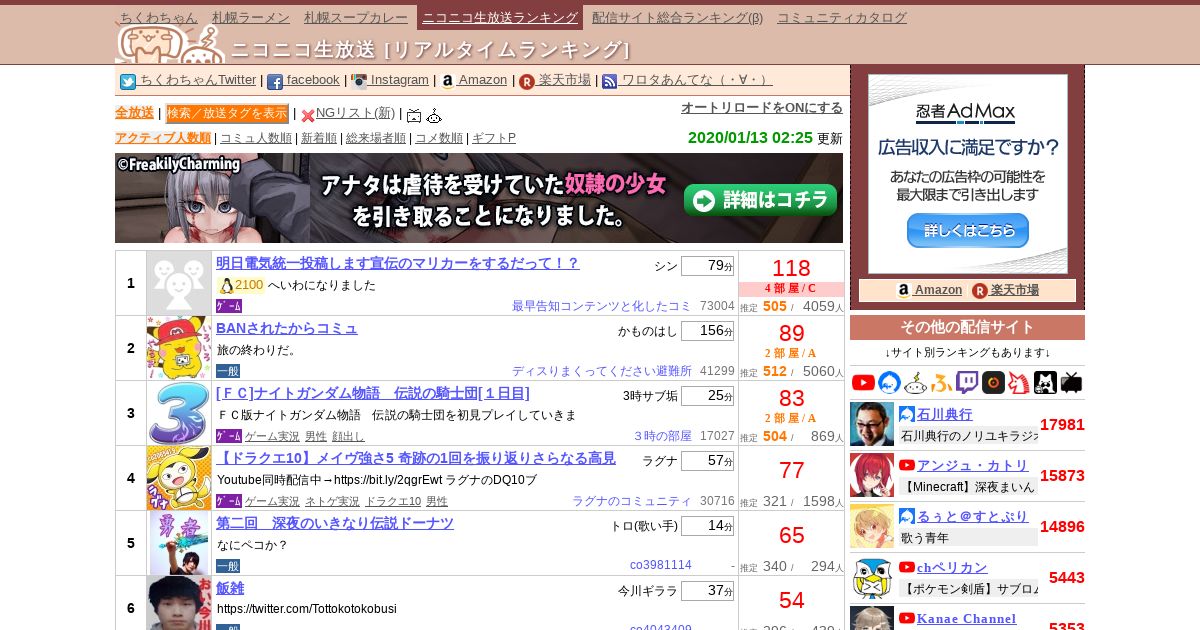The height and width of the screenshot is (630, 1200).
Task: Open the 札幌スープカレー navigation tab
Action: coord(356,17)
